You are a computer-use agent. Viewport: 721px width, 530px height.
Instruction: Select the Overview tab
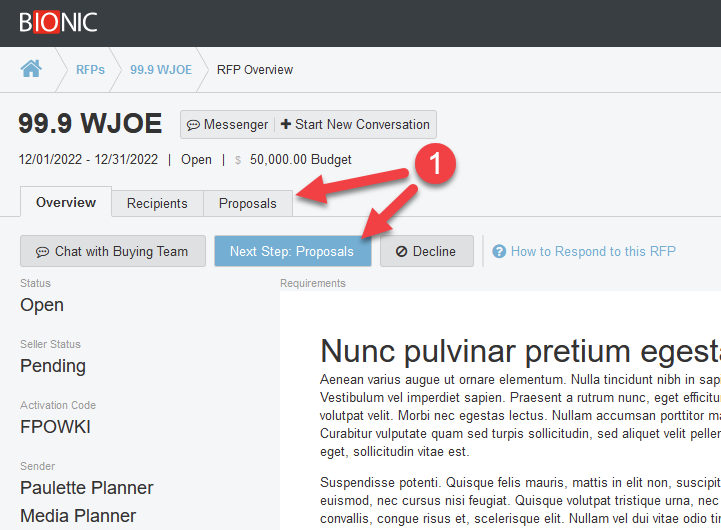[66, 202]
